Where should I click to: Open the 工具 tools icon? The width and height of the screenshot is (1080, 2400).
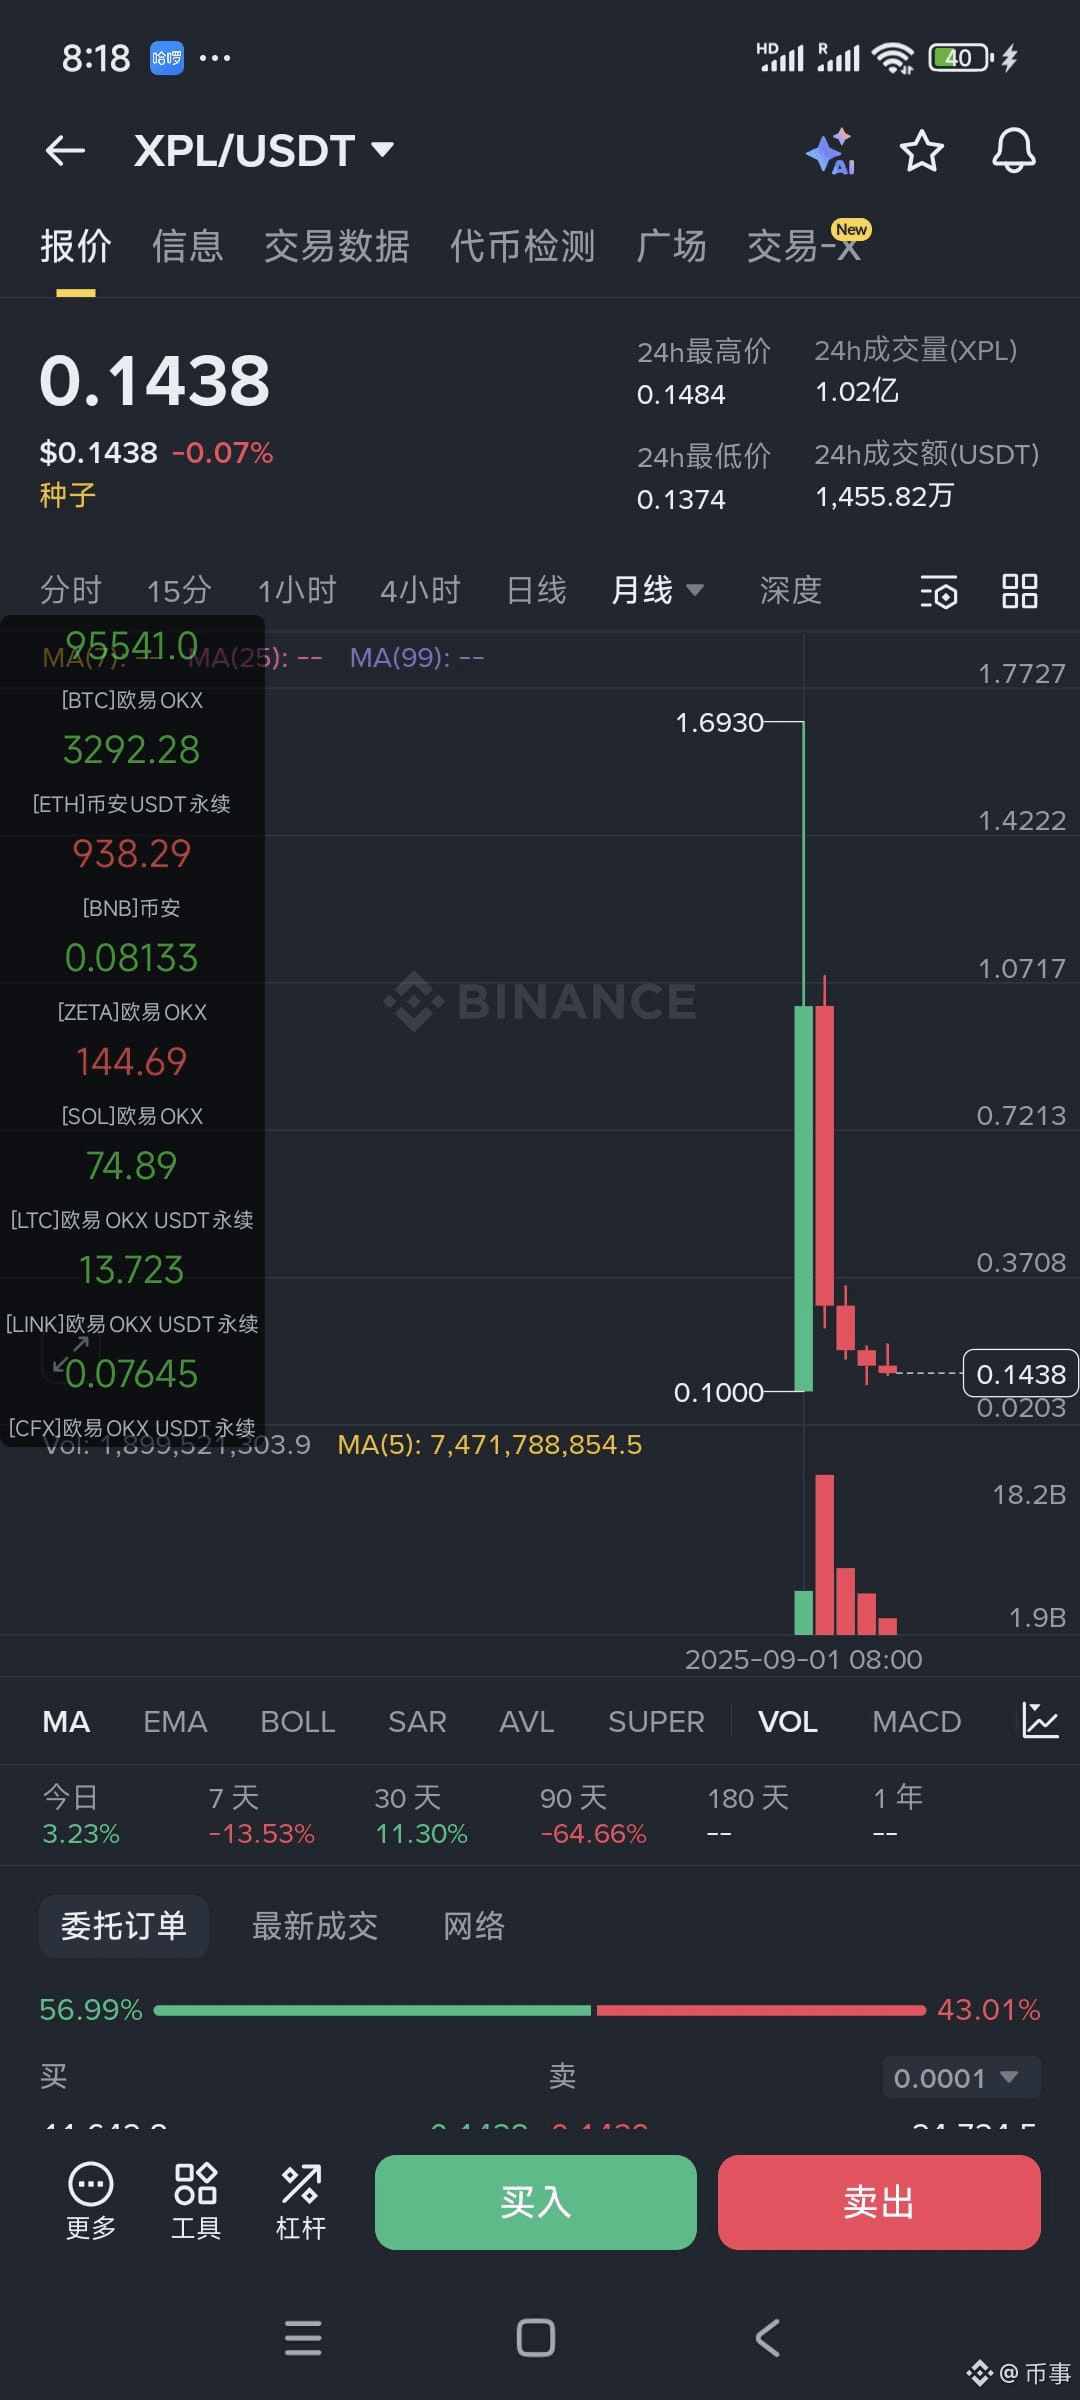click(195, 2201)
